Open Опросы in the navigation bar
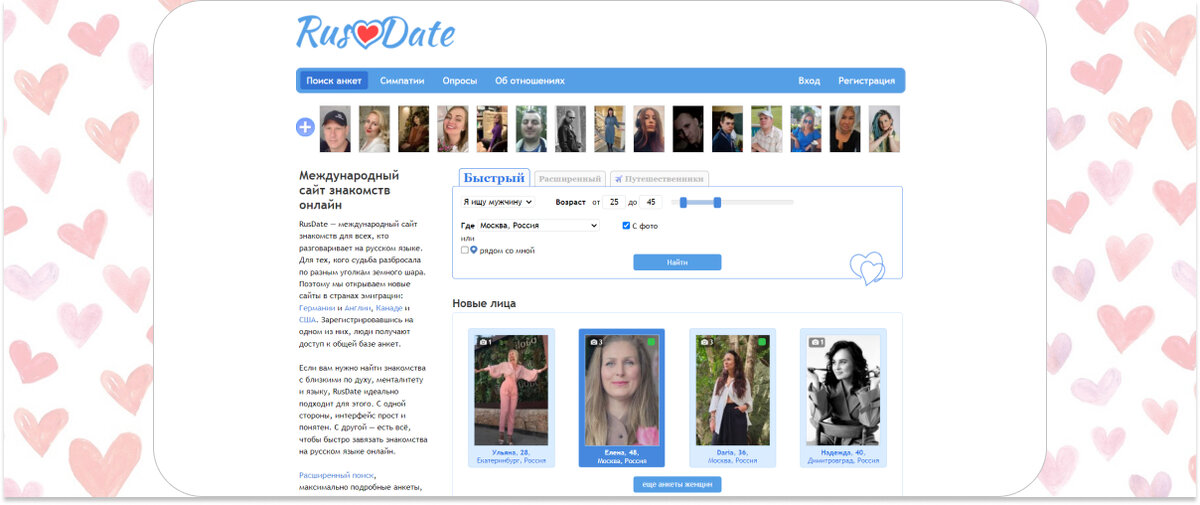 (x=460, y=81)
